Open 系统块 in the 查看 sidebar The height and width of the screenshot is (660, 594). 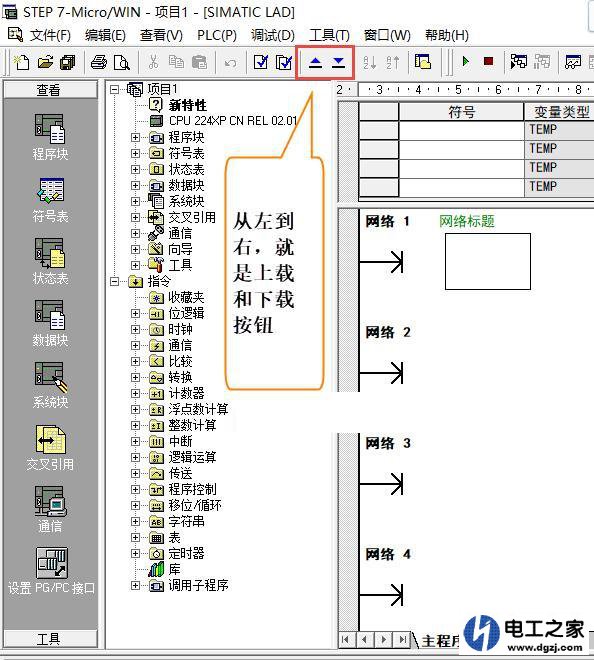click(x=50, y=385)
